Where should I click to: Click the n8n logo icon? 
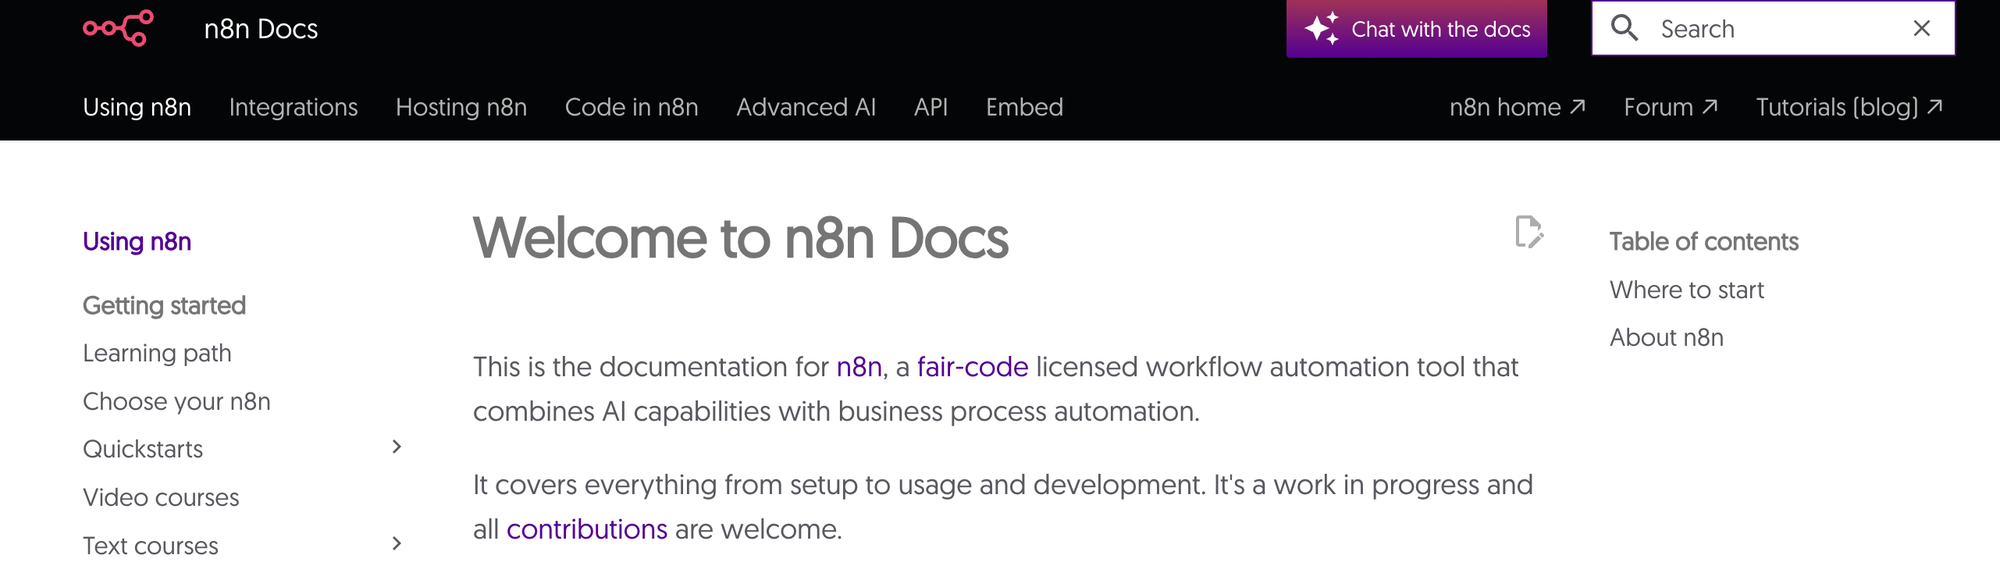pyautogui.click(x=118, y=28)
